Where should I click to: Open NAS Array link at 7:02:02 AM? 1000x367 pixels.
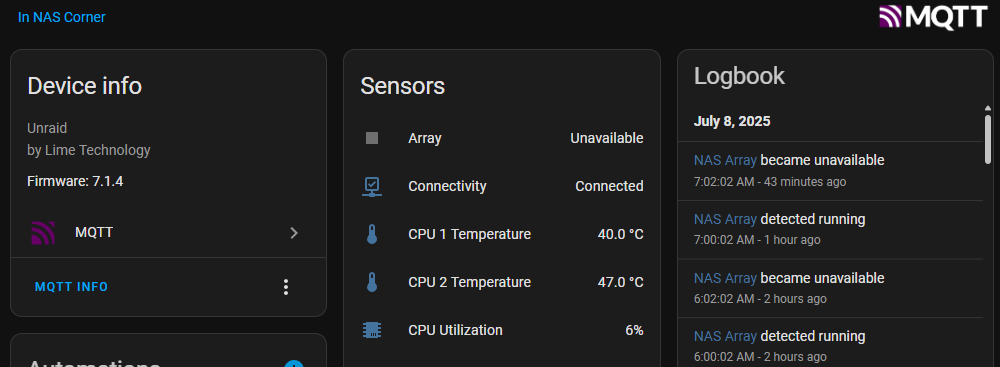tap(725, 160)
